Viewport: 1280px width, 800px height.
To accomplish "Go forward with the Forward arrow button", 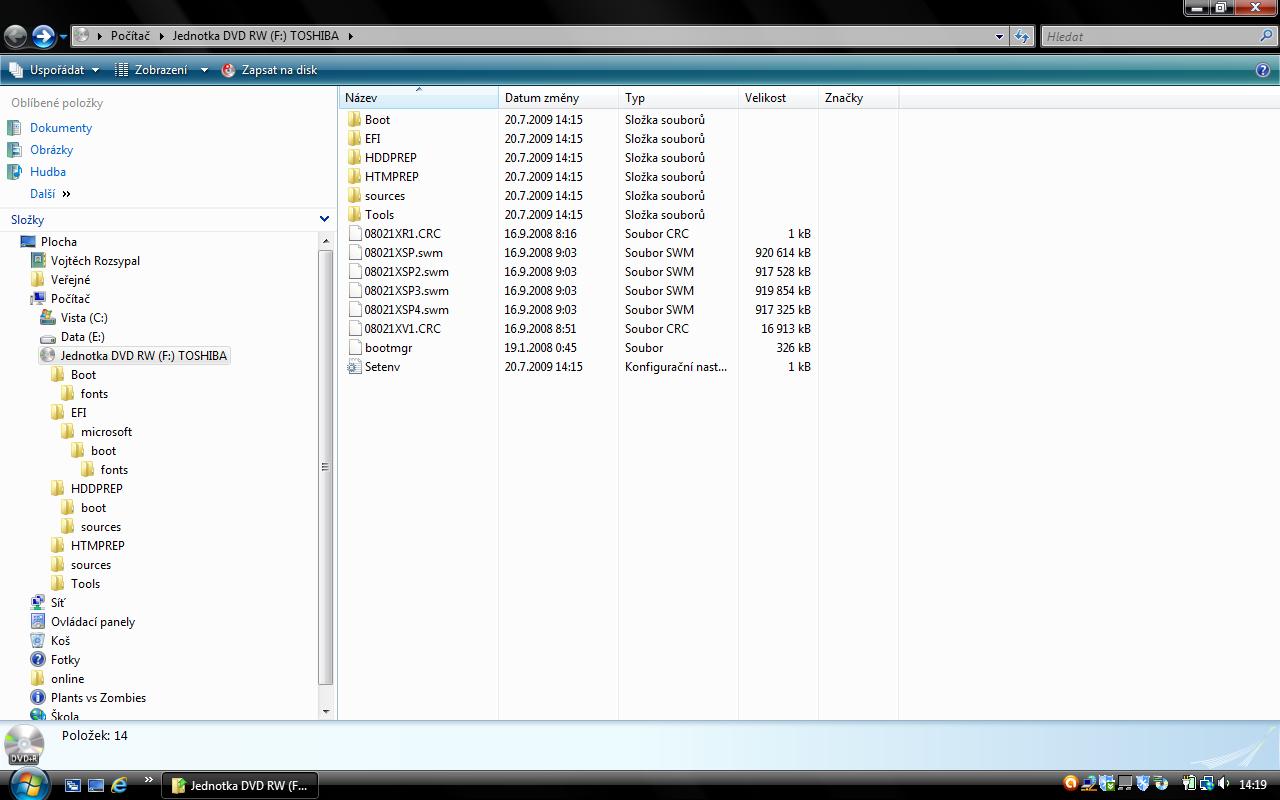I will pos(43,37).
